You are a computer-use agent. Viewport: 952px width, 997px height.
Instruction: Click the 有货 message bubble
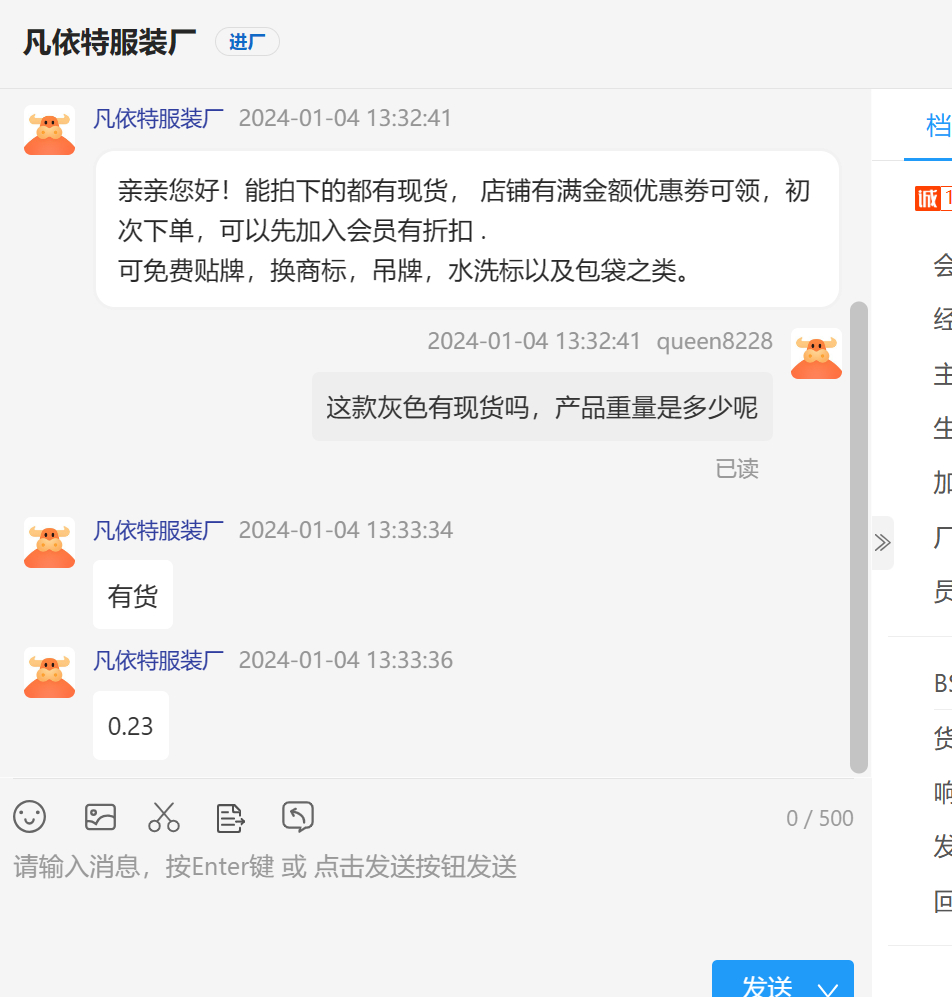(133, 595)
